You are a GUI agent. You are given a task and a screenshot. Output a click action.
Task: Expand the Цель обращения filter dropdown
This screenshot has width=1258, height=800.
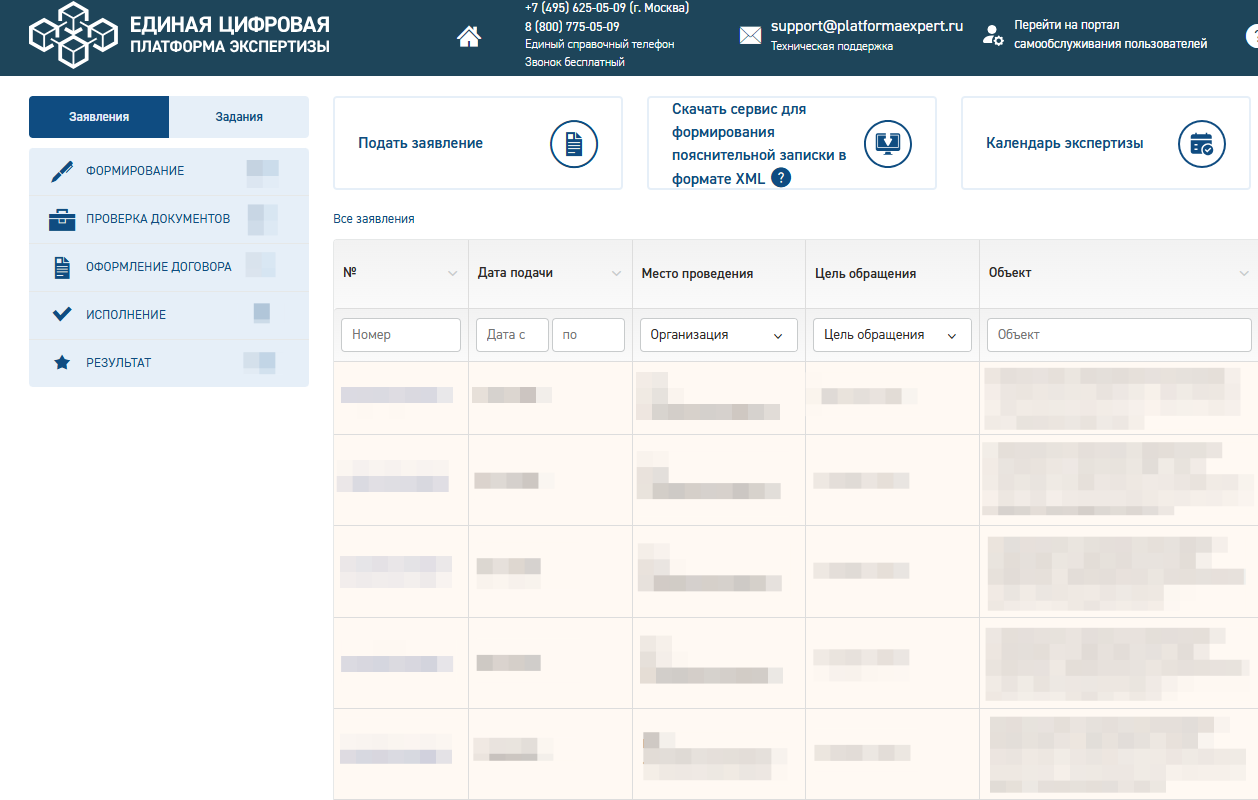891,335
